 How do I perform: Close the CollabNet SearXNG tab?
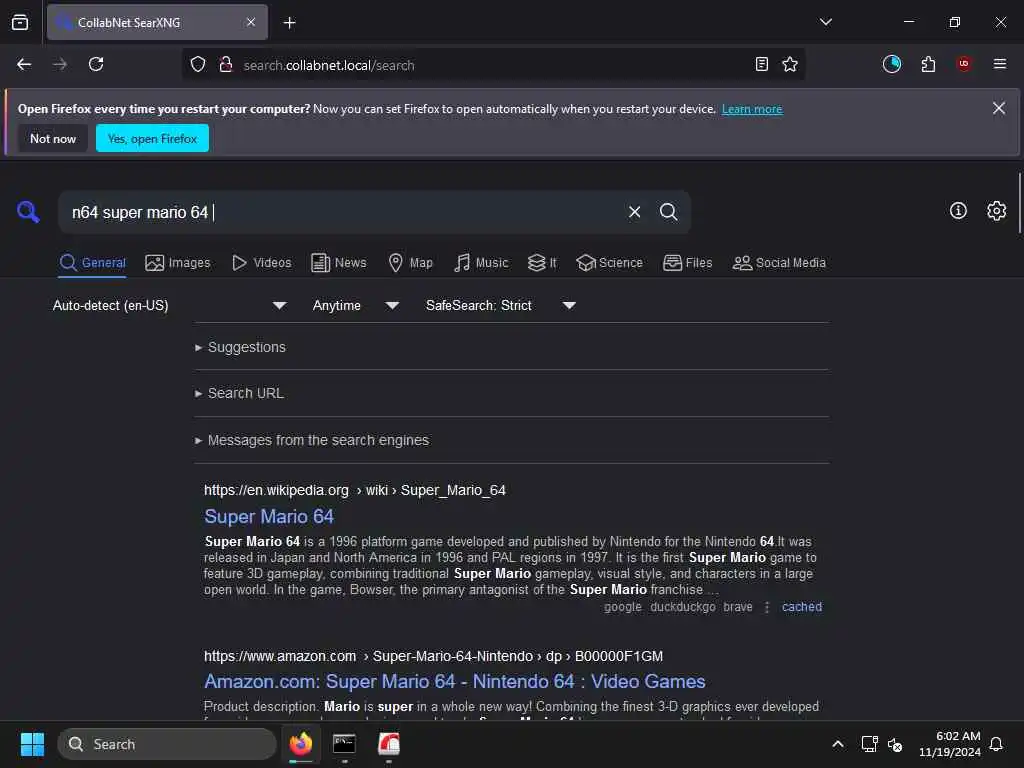click(x=251, y=22)
